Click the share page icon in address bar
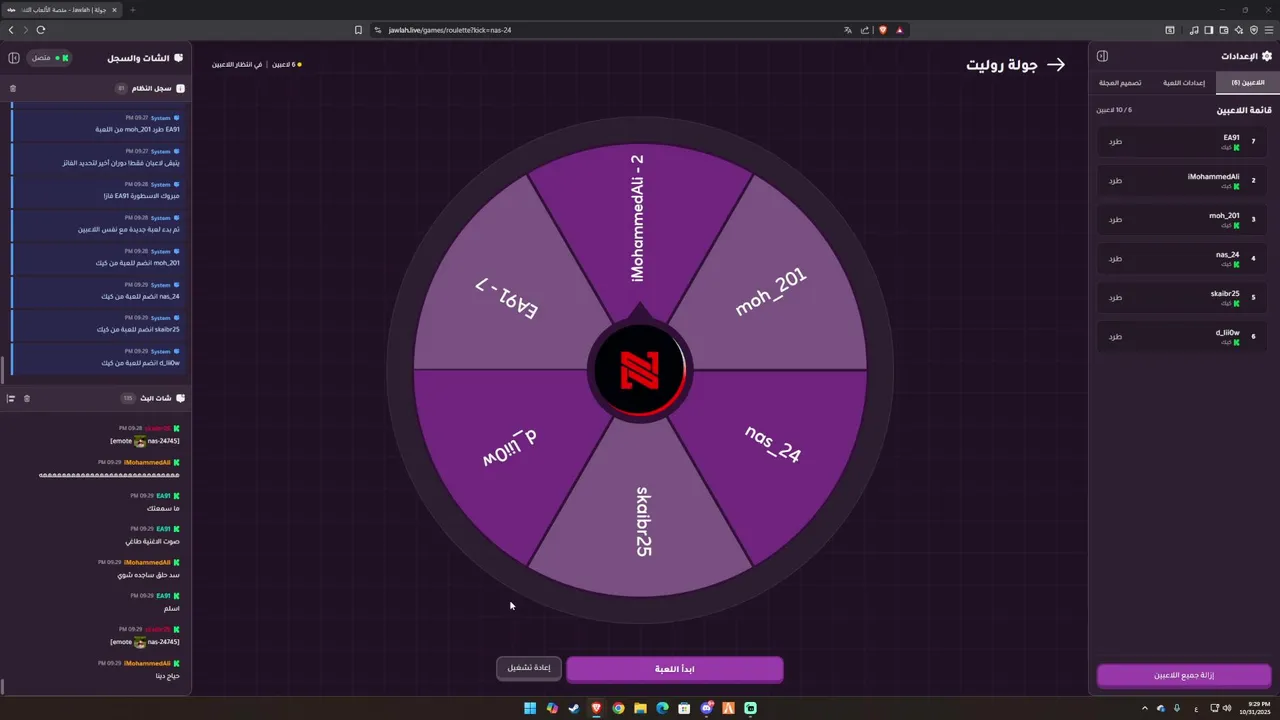This screenshot has height=720, width=1280. coord(865,30)
